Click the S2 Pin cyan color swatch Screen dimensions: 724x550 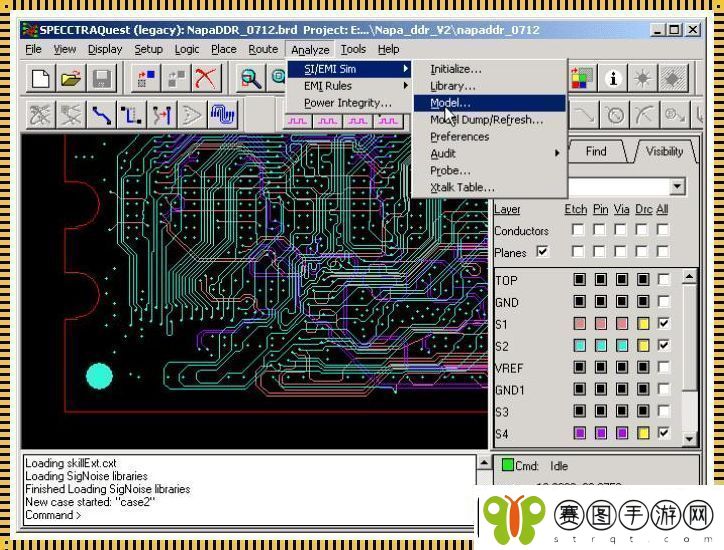[600, 345]
